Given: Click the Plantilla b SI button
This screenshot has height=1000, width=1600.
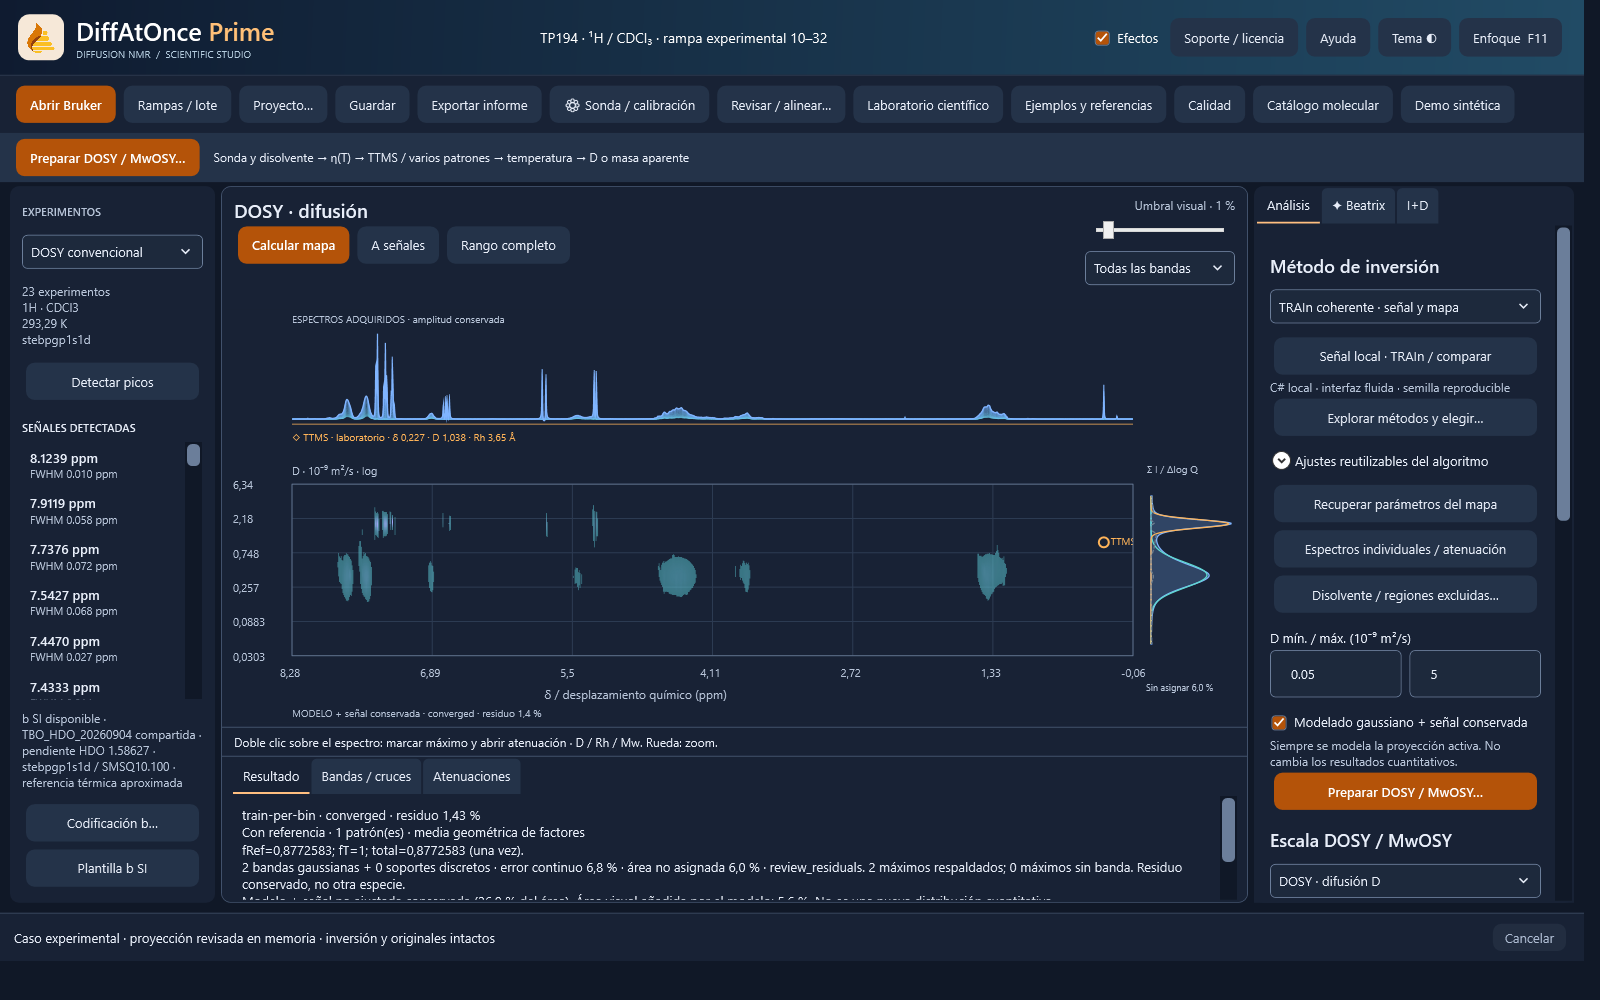Looking at the screenshot, I should [112, 868].
